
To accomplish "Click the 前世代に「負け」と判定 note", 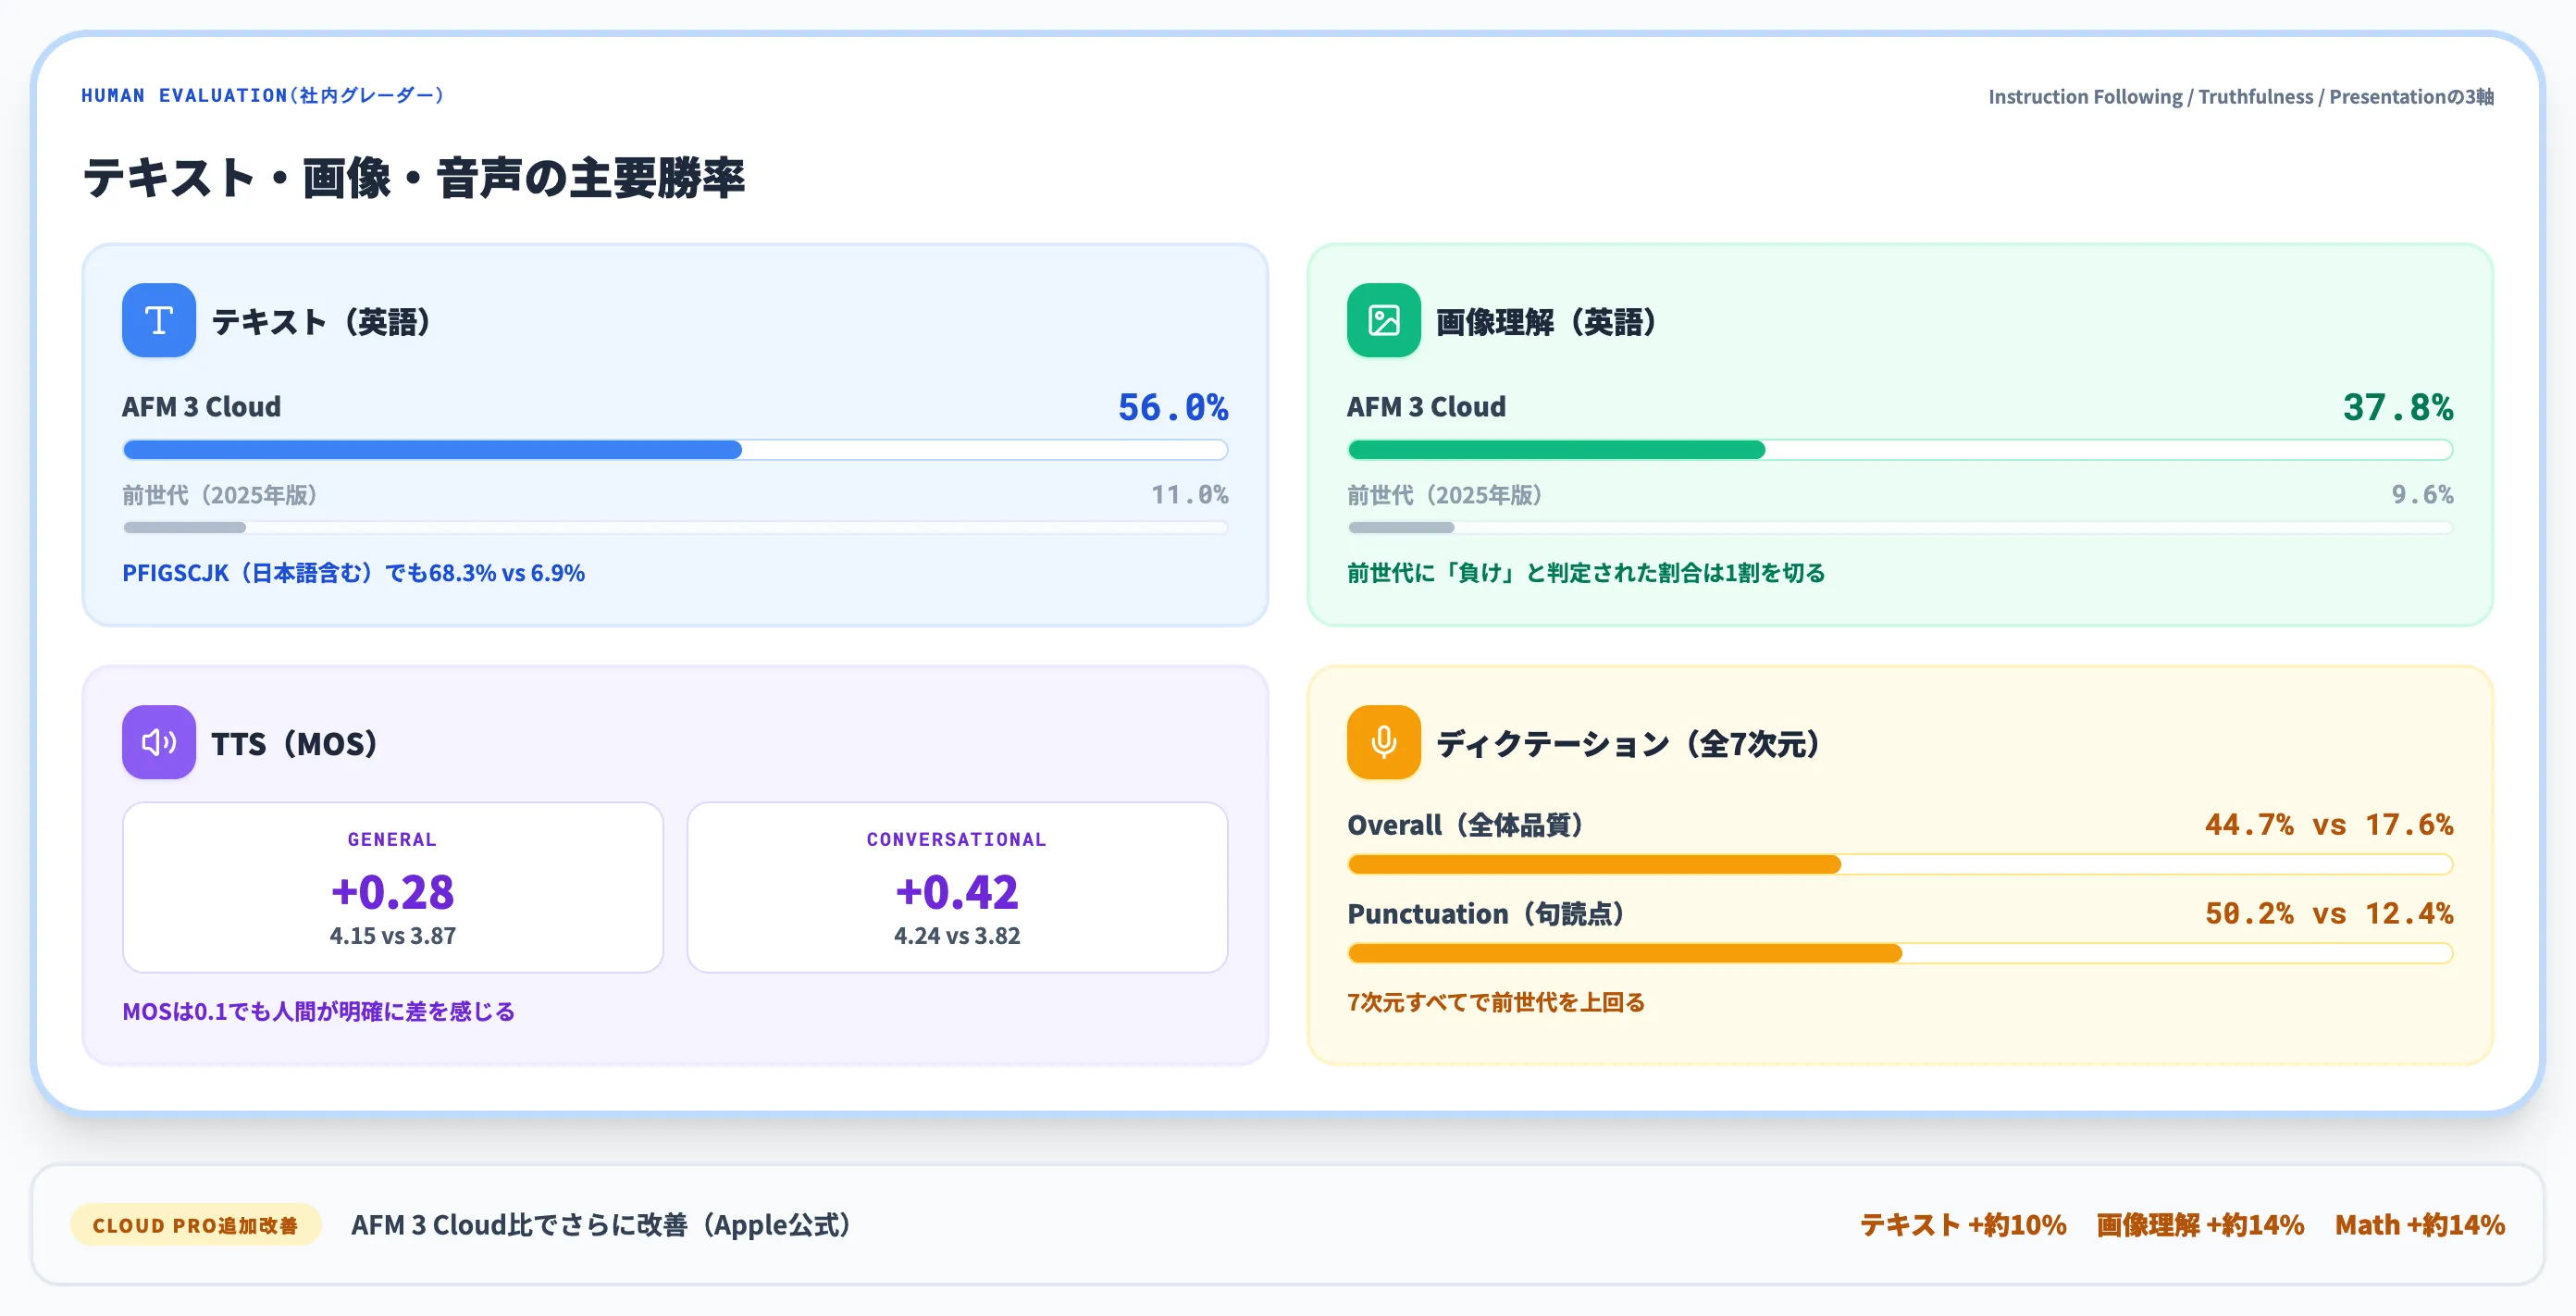I will [x=1586, y=573].
